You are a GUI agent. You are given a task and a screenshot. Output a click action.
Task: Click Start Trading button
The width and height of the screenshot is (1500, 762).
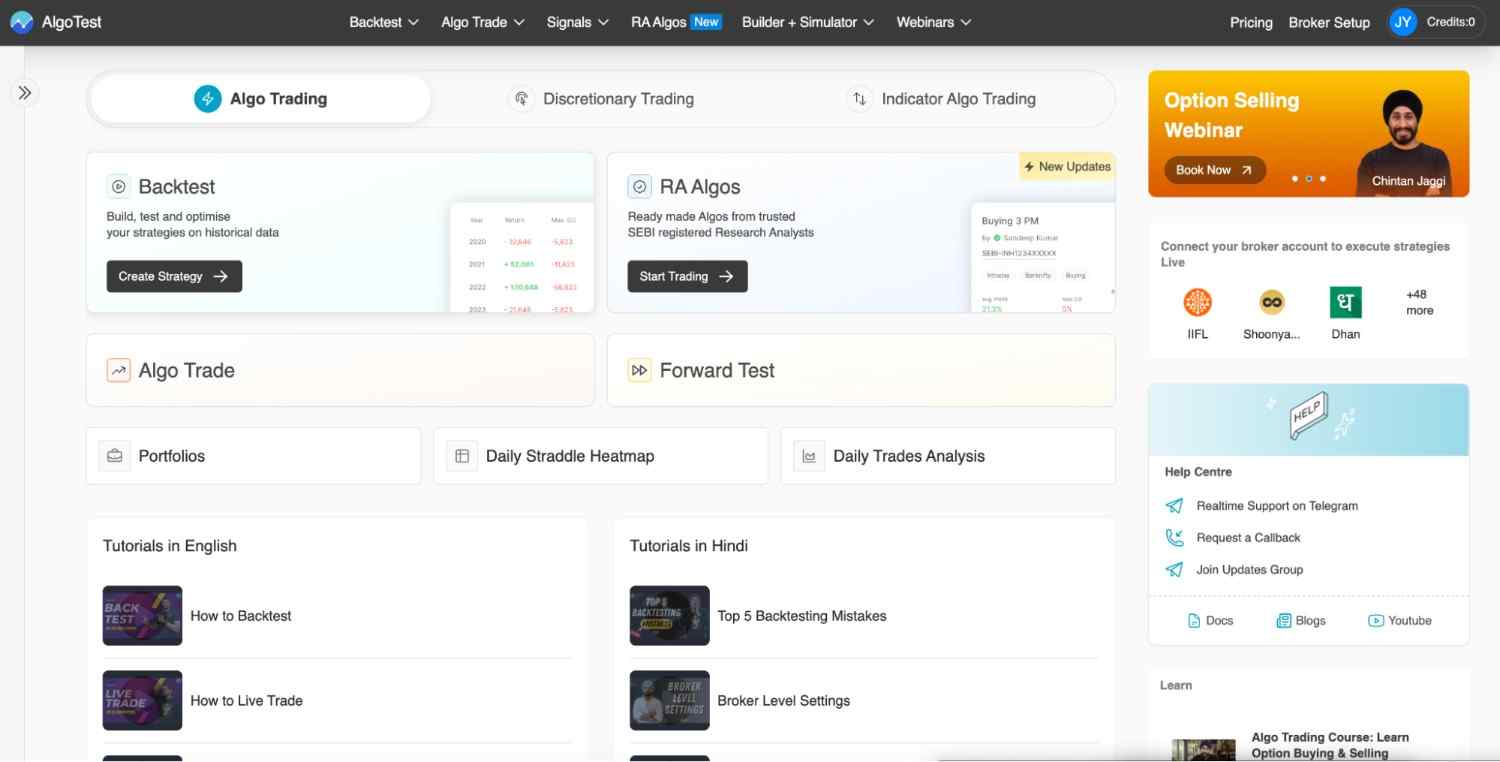point(687,276)
